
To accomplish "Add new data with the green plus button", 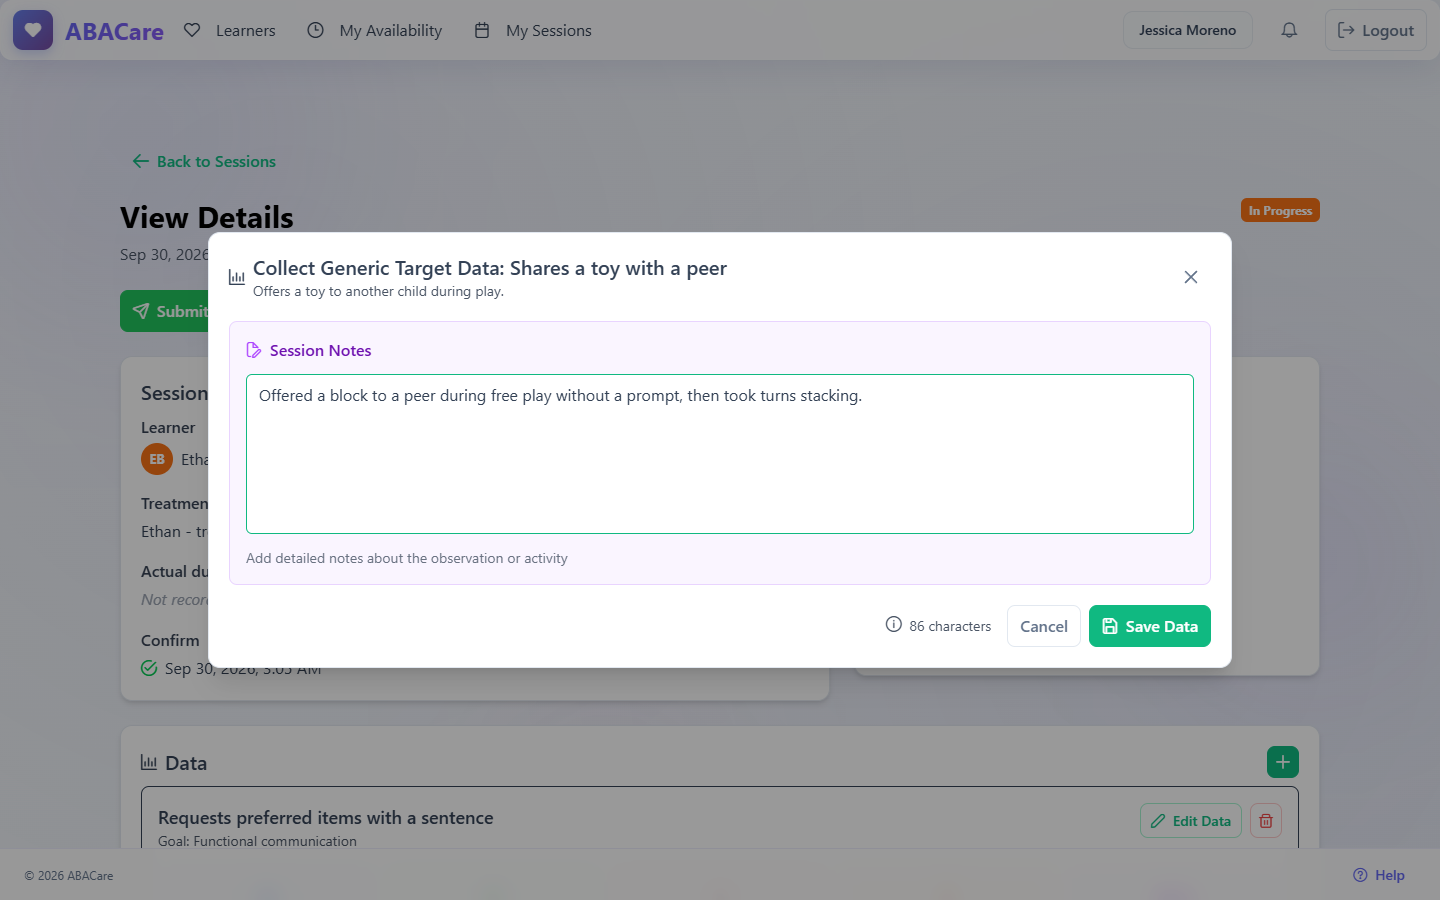I will [1282, 762].
